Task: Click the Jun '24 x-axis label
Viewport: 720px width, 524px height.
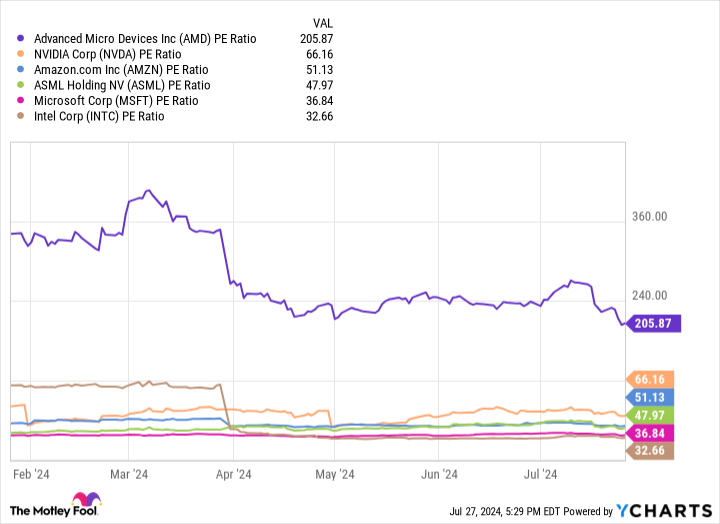Action: pos(439,474)
